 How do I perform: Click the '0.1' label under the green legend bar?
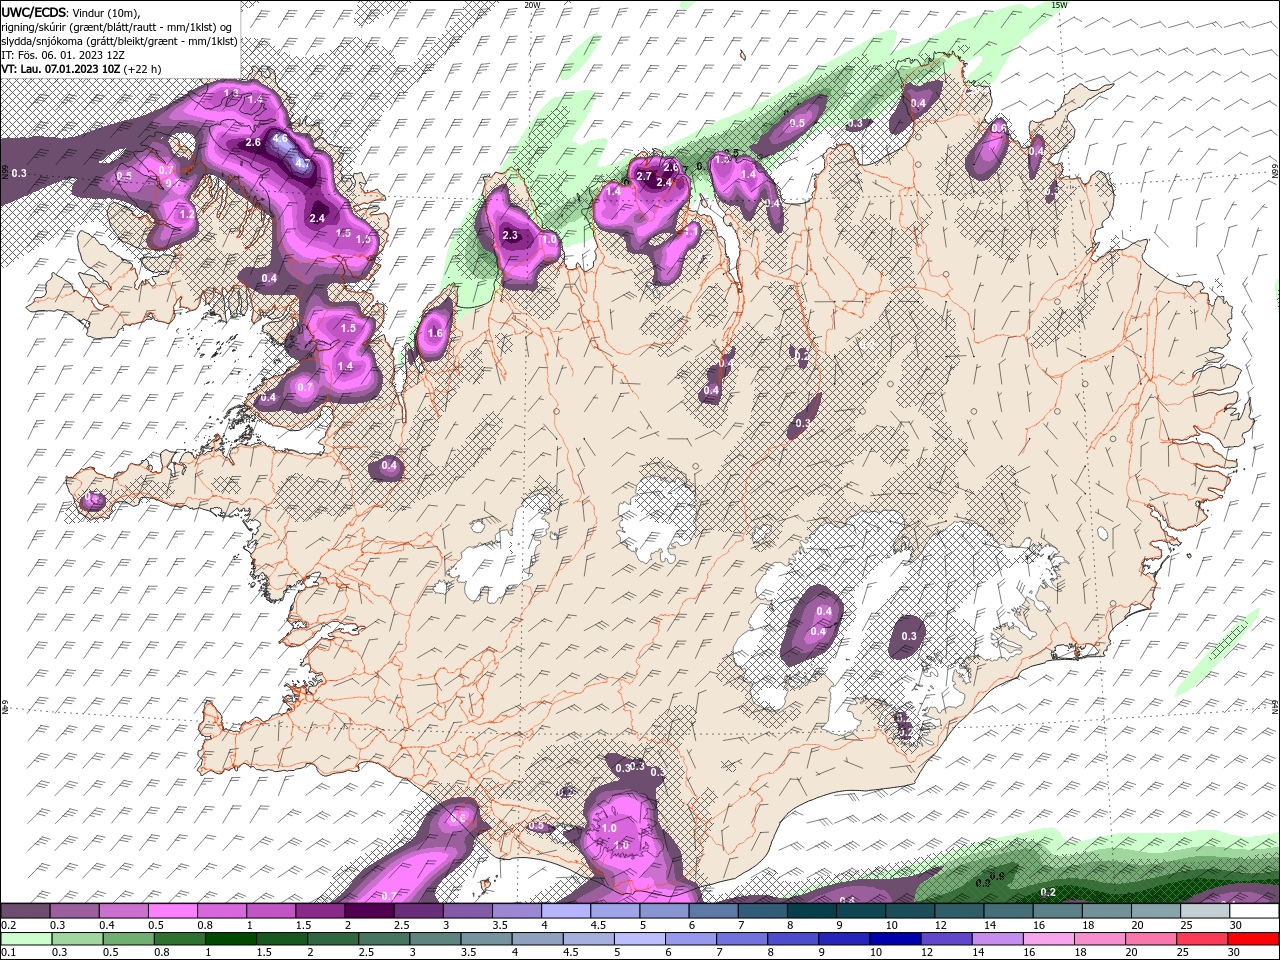tap(9, 952)
